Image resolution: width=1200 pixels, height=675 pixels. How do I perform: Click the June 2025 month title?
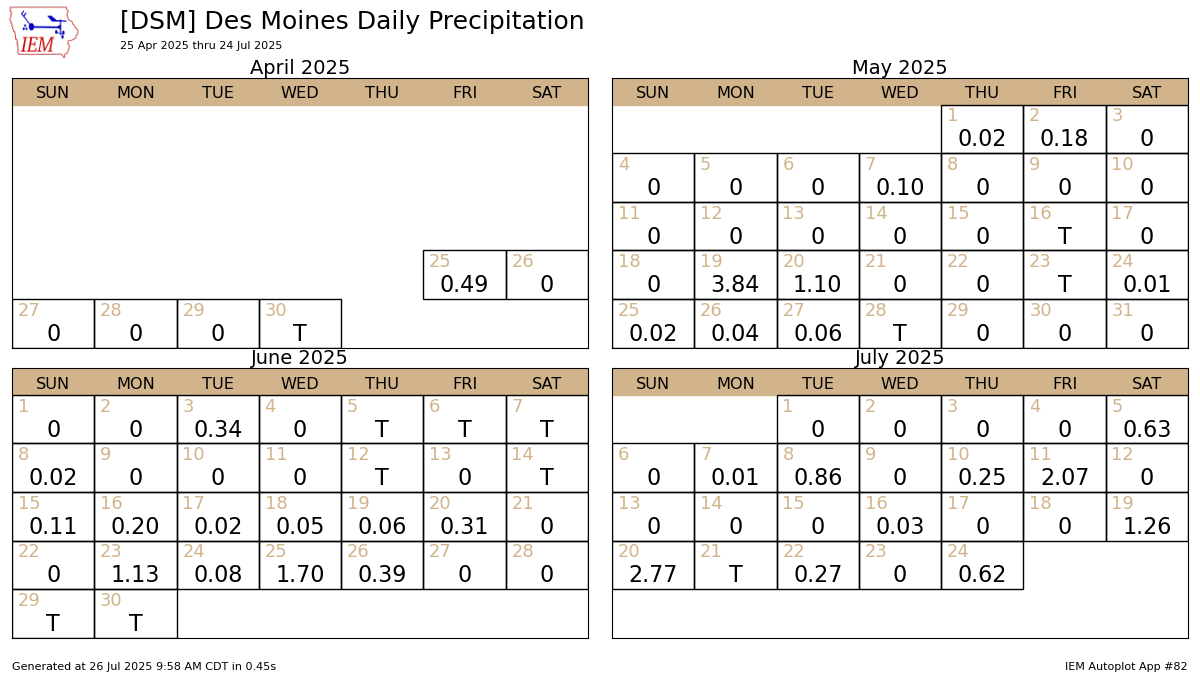point(300,358)
